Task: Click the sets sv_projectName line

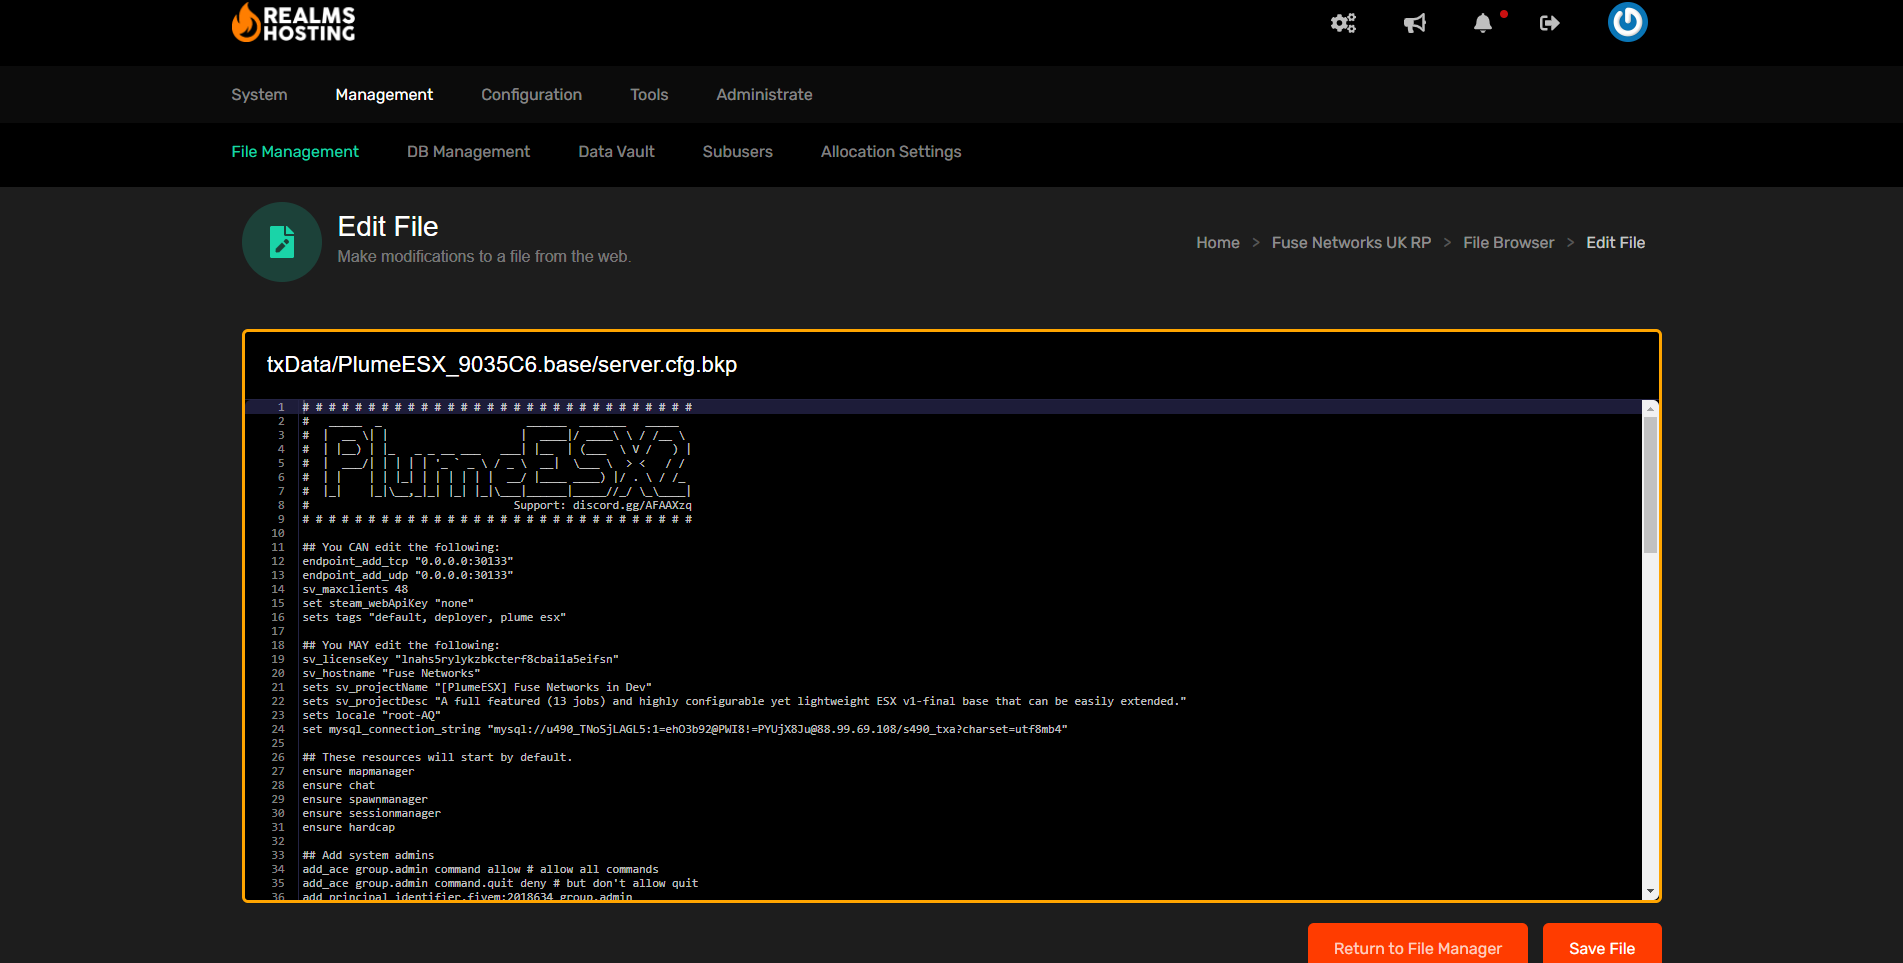Action: point(477,687)
